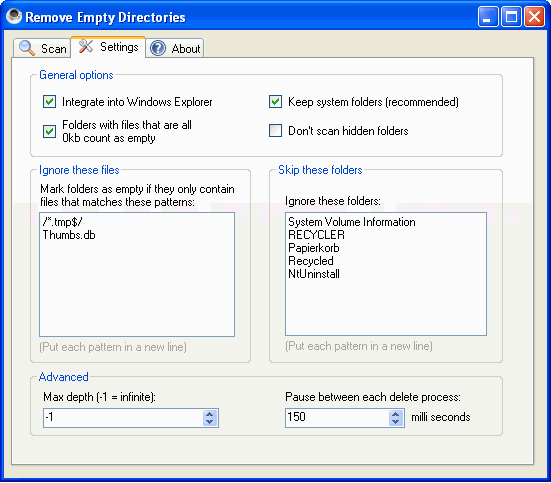Click the pause milliseconds value field
The width and height of the screenshot is (551, 483).
point(337,418)
